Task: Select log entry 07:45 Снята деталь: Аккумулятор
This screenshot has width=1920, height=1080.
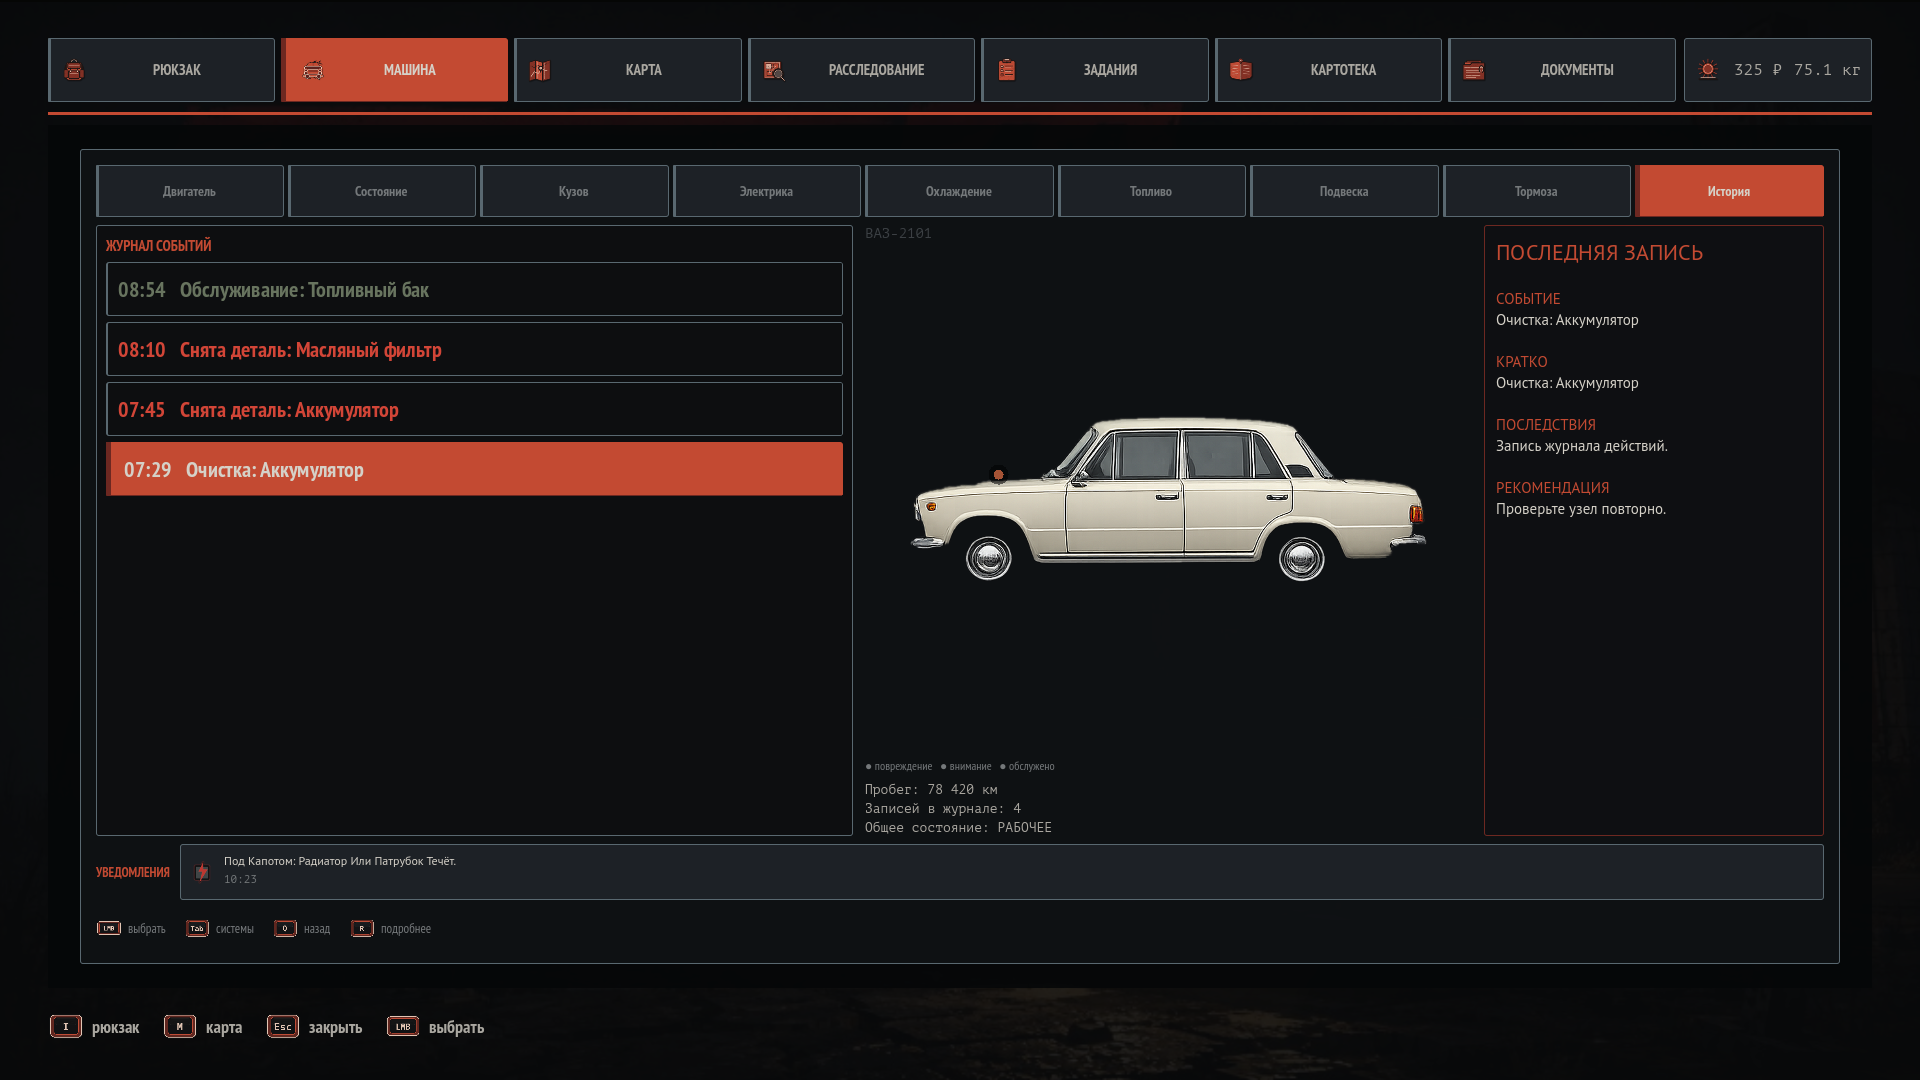Action: 474,410
